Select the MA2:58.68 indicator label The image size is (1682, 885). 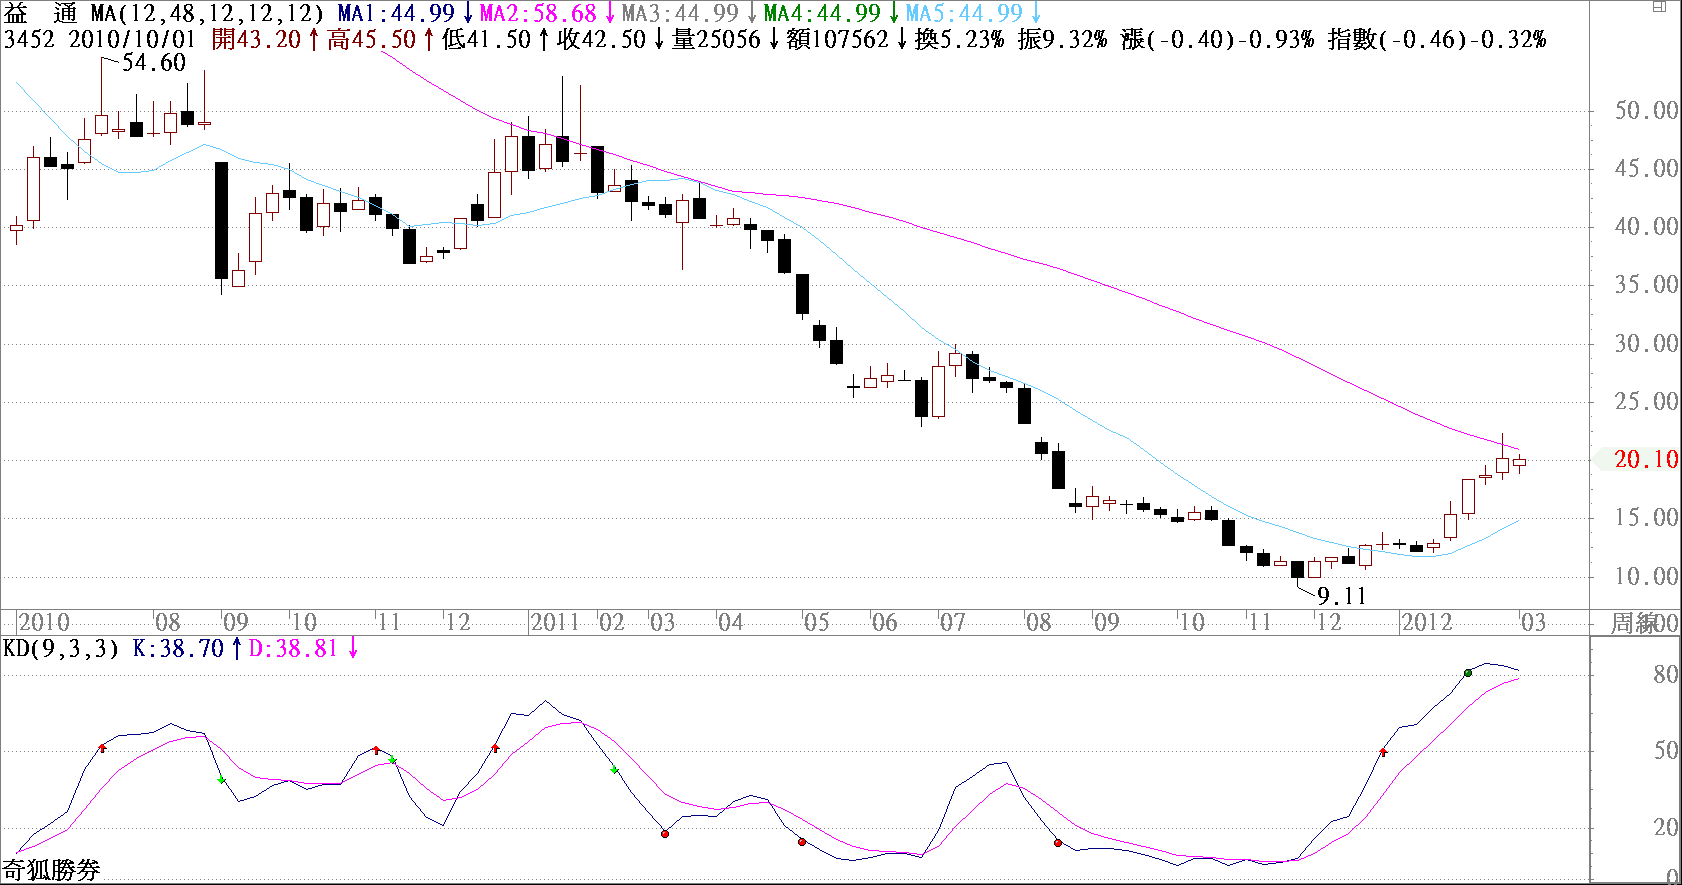coord(537,14)
